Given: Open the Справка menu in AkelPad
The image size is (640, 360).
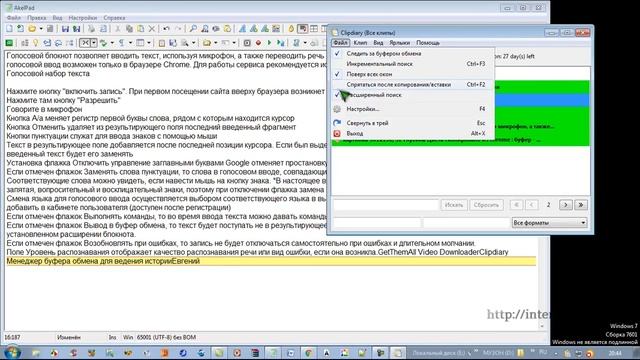Looking at the screenshot, I should pyautogui.click(x=114, y=18).
